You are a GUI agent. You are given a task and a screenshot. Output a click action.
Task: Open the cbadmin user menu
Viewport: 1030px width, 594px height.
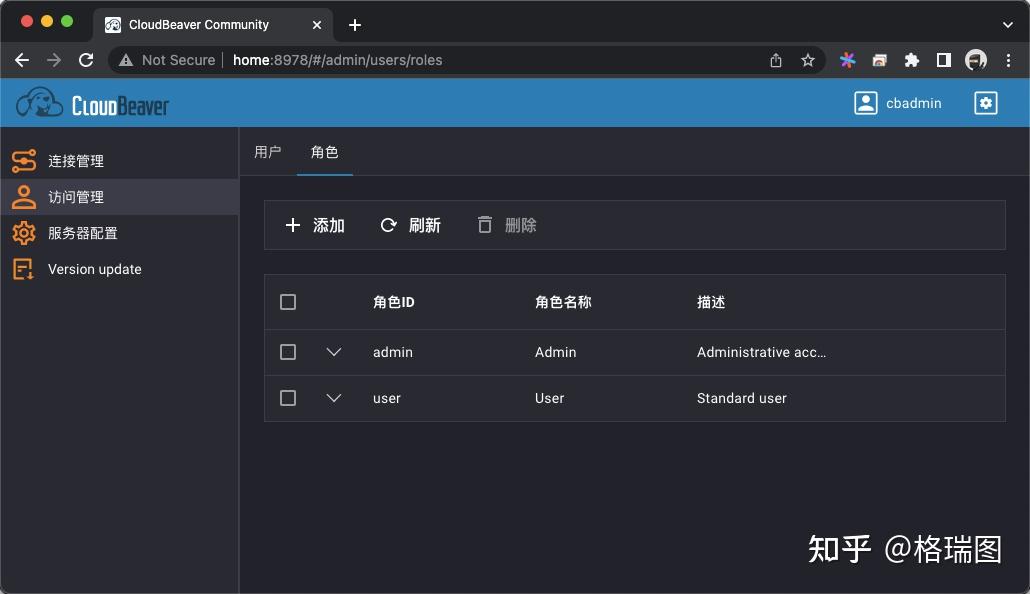pos(900,102)
